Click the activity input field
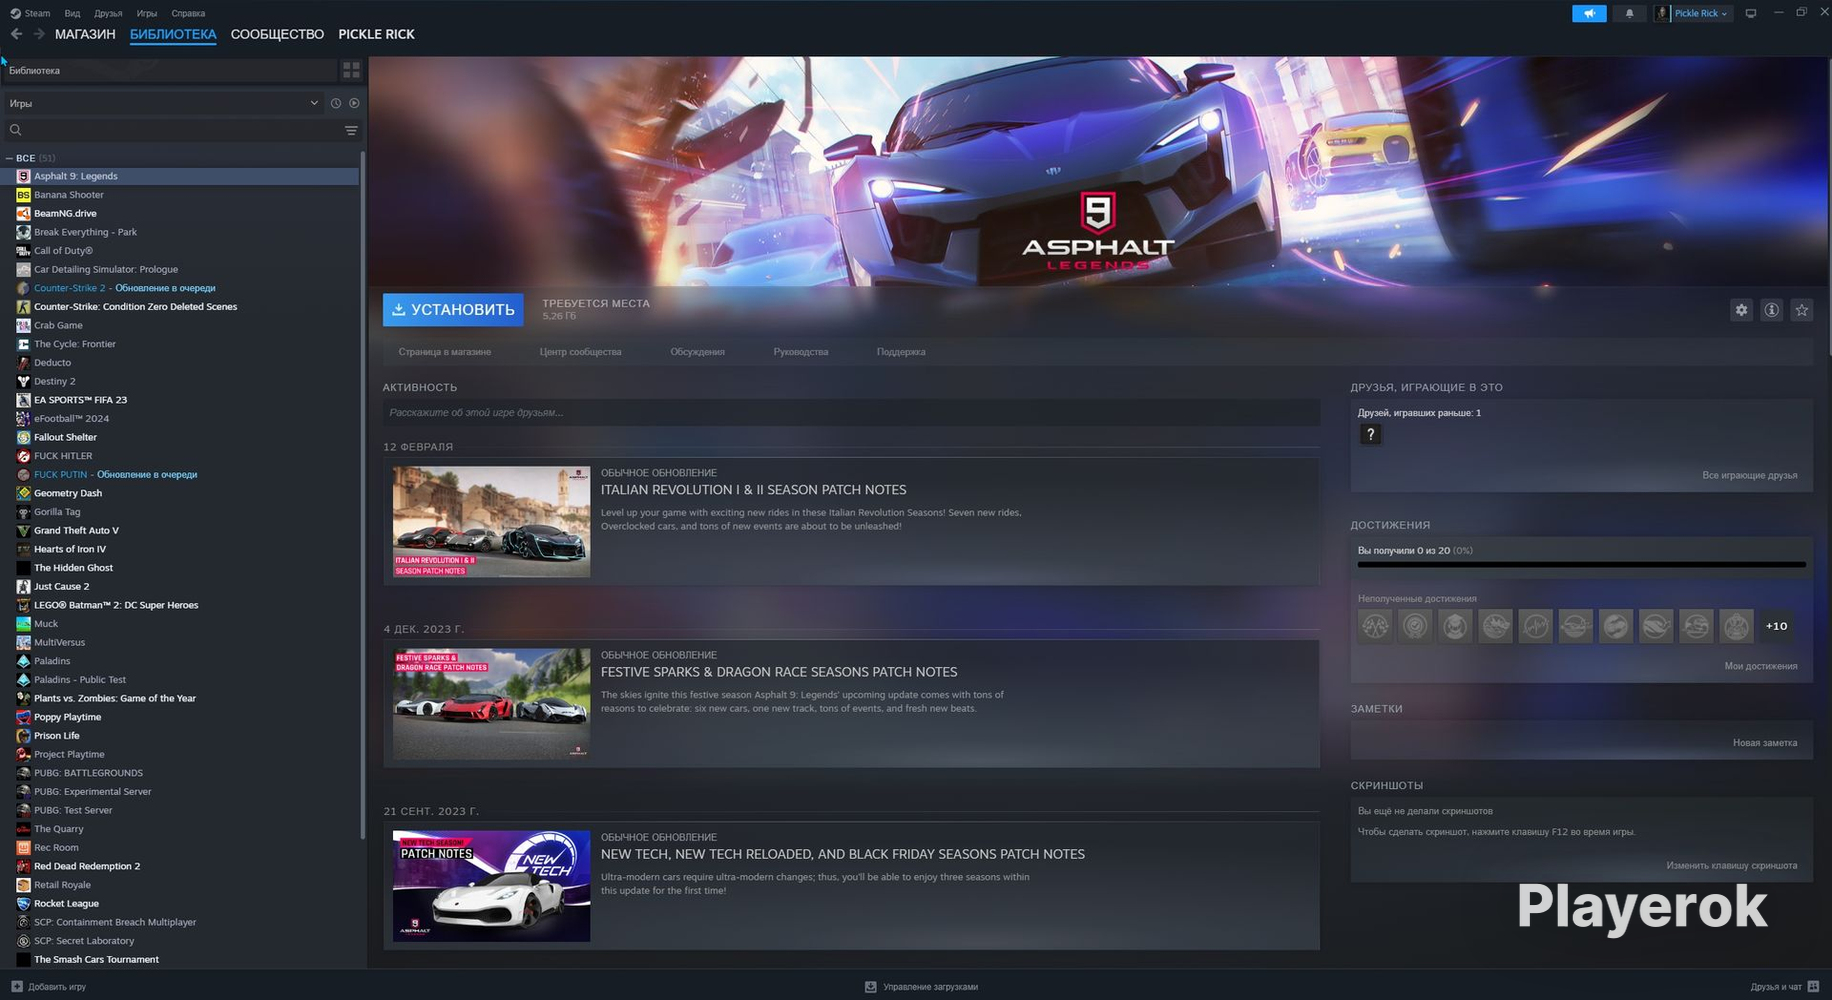1832x1000 pixels. 851,412
